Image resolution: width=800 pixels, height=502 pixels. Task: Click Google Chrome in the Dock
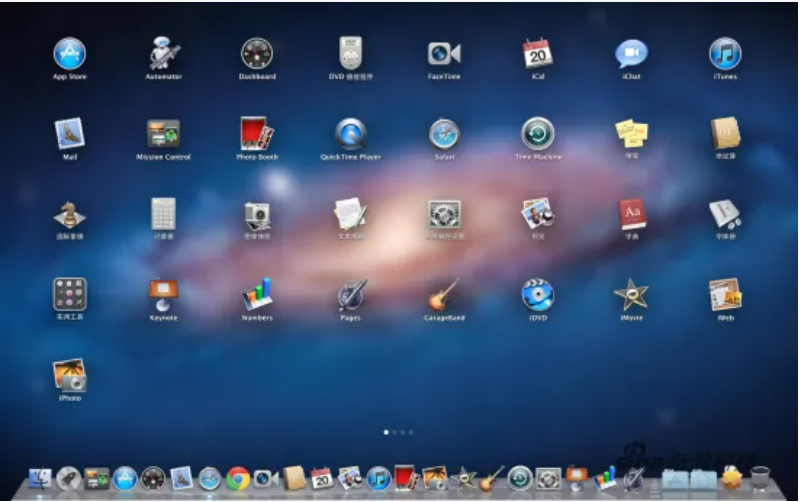(238, 478)
